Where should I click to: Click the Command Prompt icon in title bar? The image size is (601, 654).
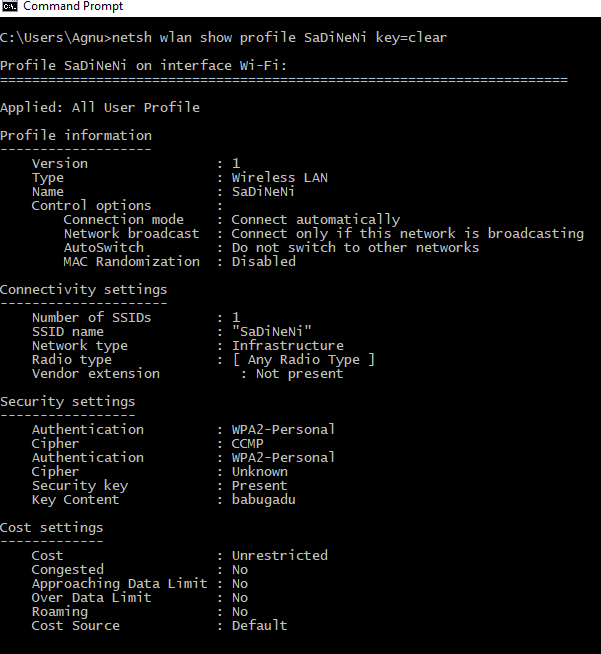click(x=10, y=7)
